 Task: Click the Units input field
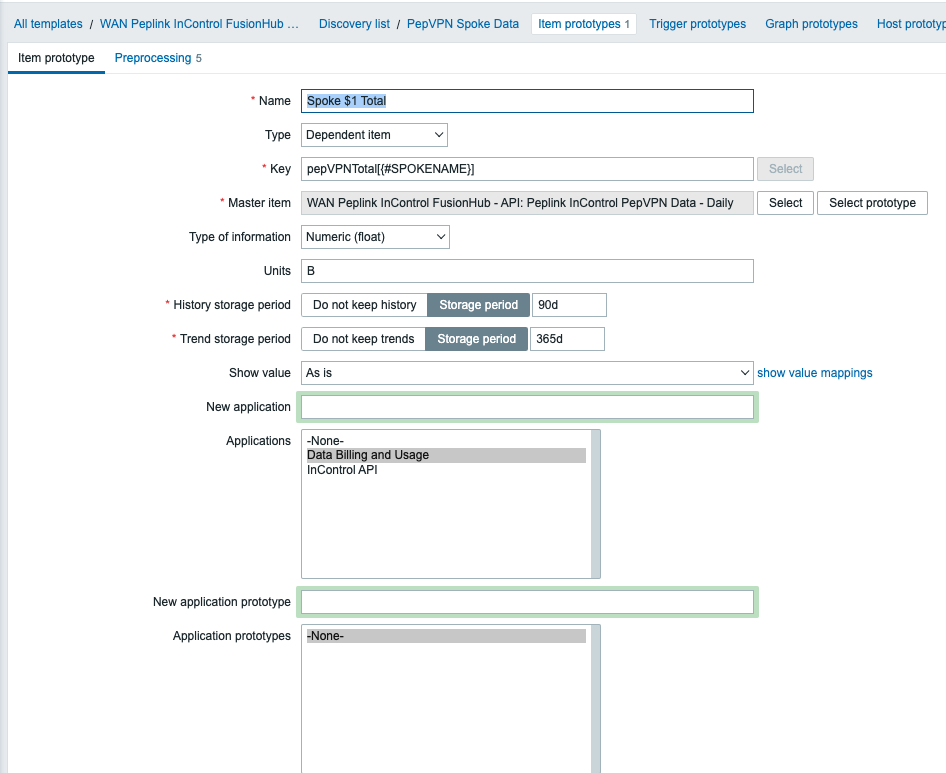tap(527, 271)
